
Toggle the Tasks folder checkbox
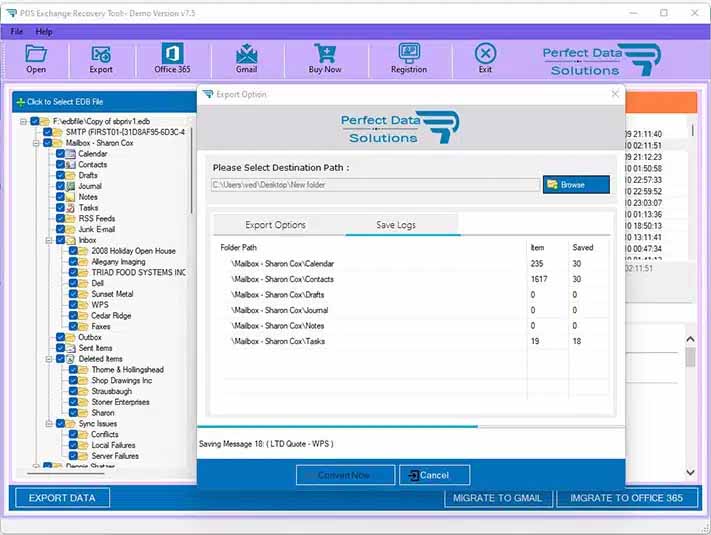click(x=60, y=208)
